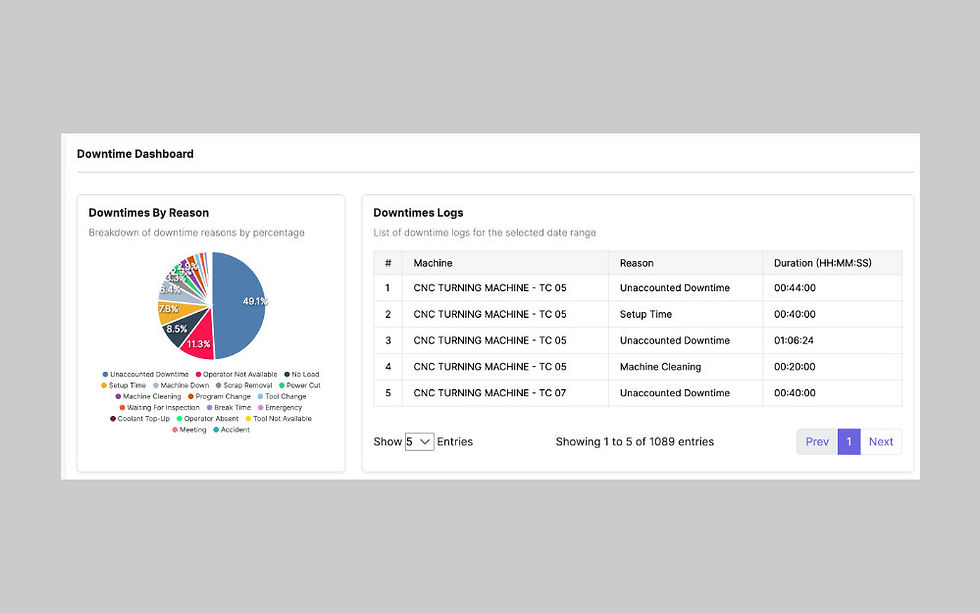Image resolution: width=980 pixels, height=613 pixels.
Task: Click the Setup Time legend marker
Action: pos(104,386)
